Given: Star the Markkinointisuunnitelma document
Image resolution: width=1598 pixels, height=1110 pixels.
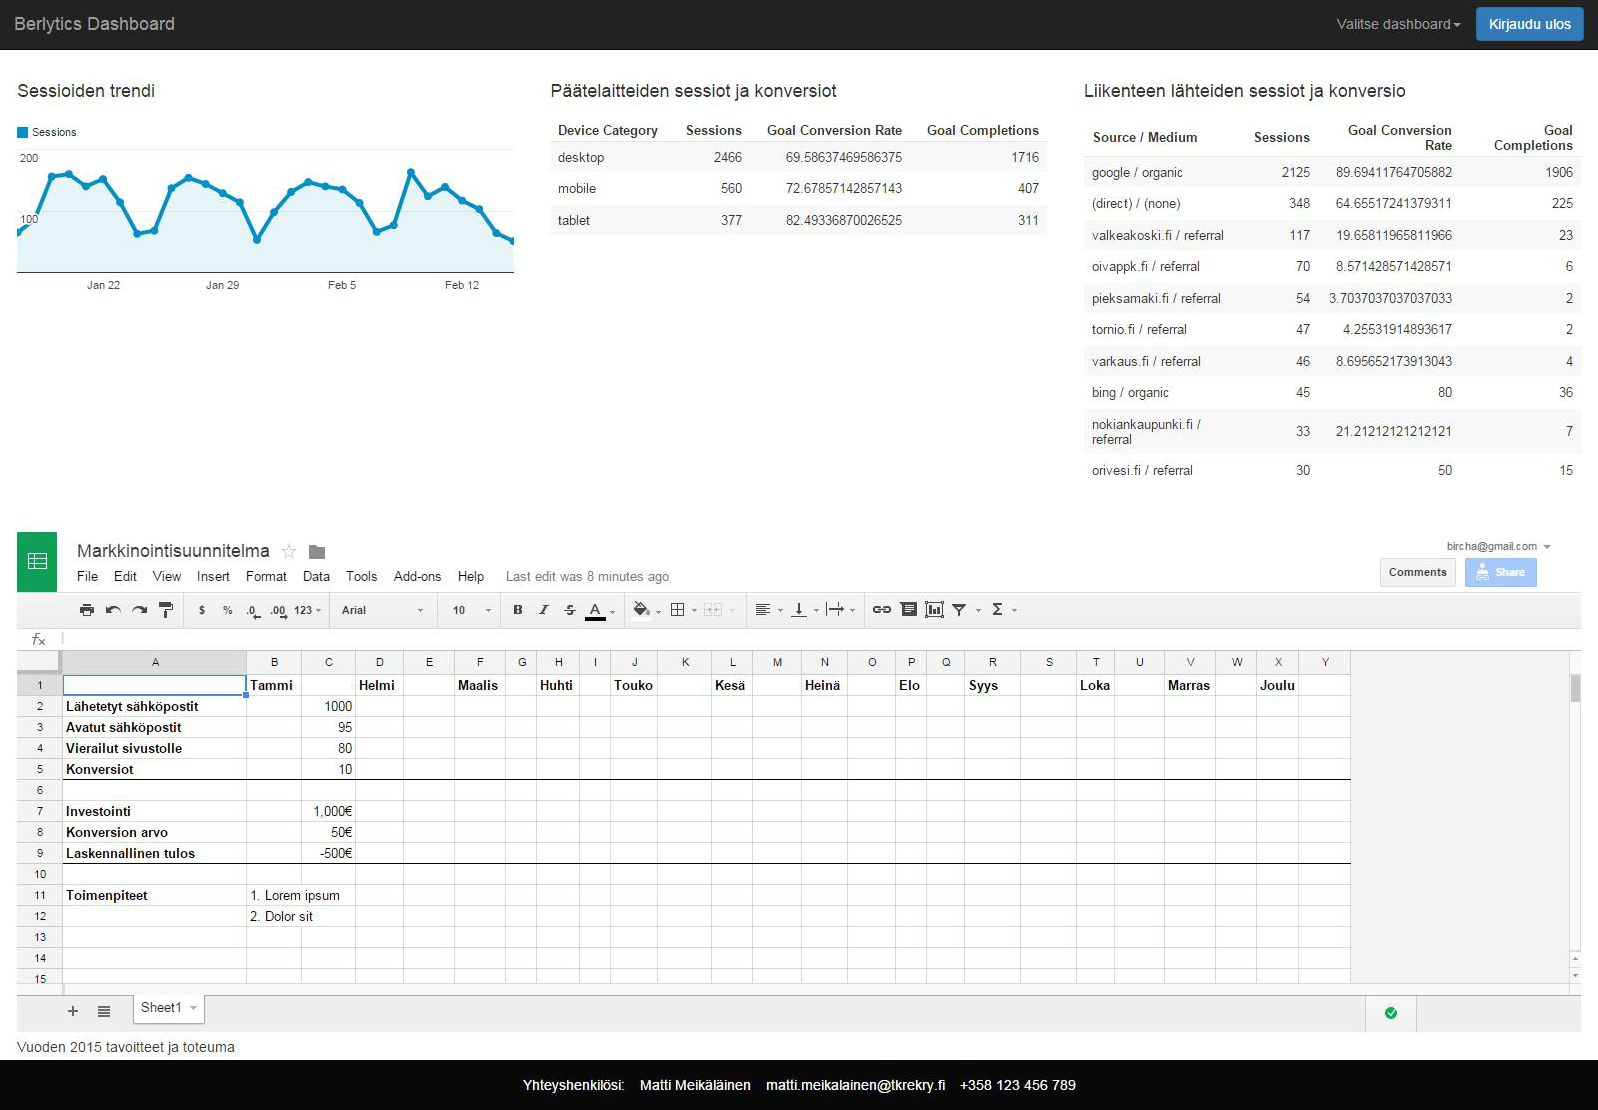Looking at the screenshot, I should 289,551.
